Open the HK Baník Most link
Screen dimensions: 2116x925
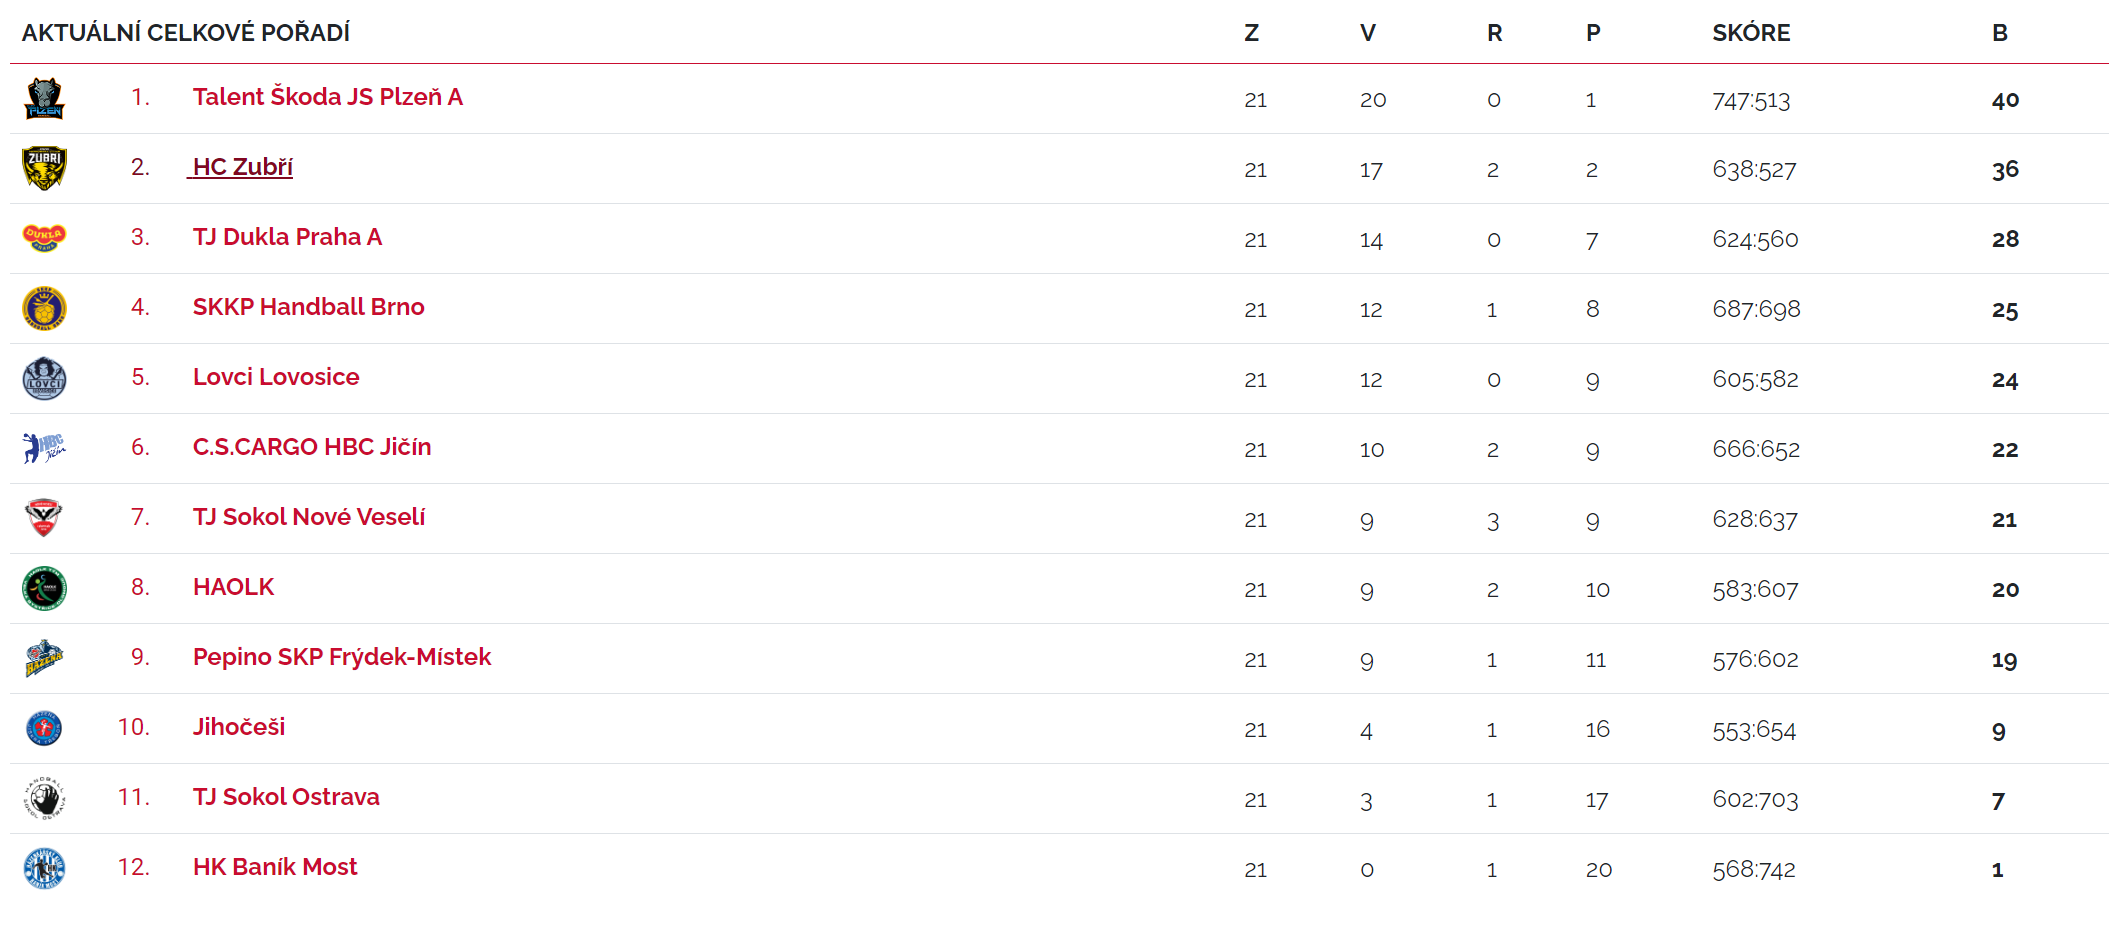275,867
